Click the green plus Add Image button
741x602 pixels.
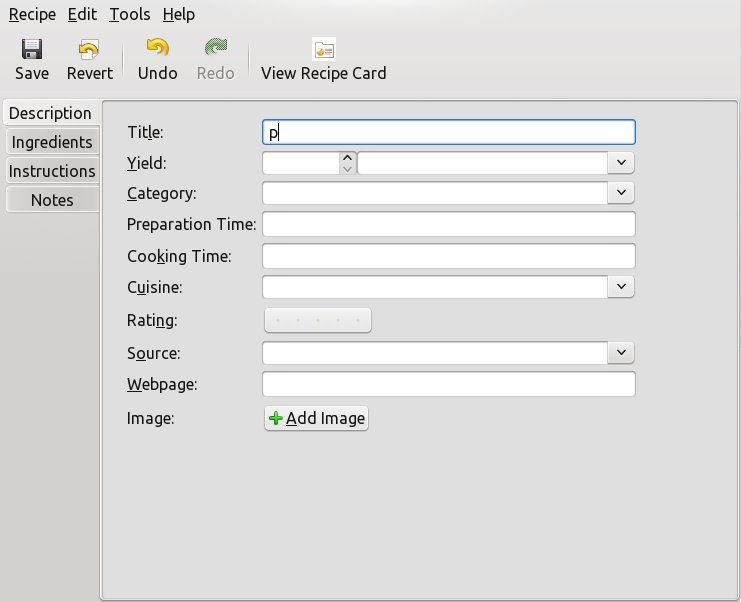click(x=316, y=418)
